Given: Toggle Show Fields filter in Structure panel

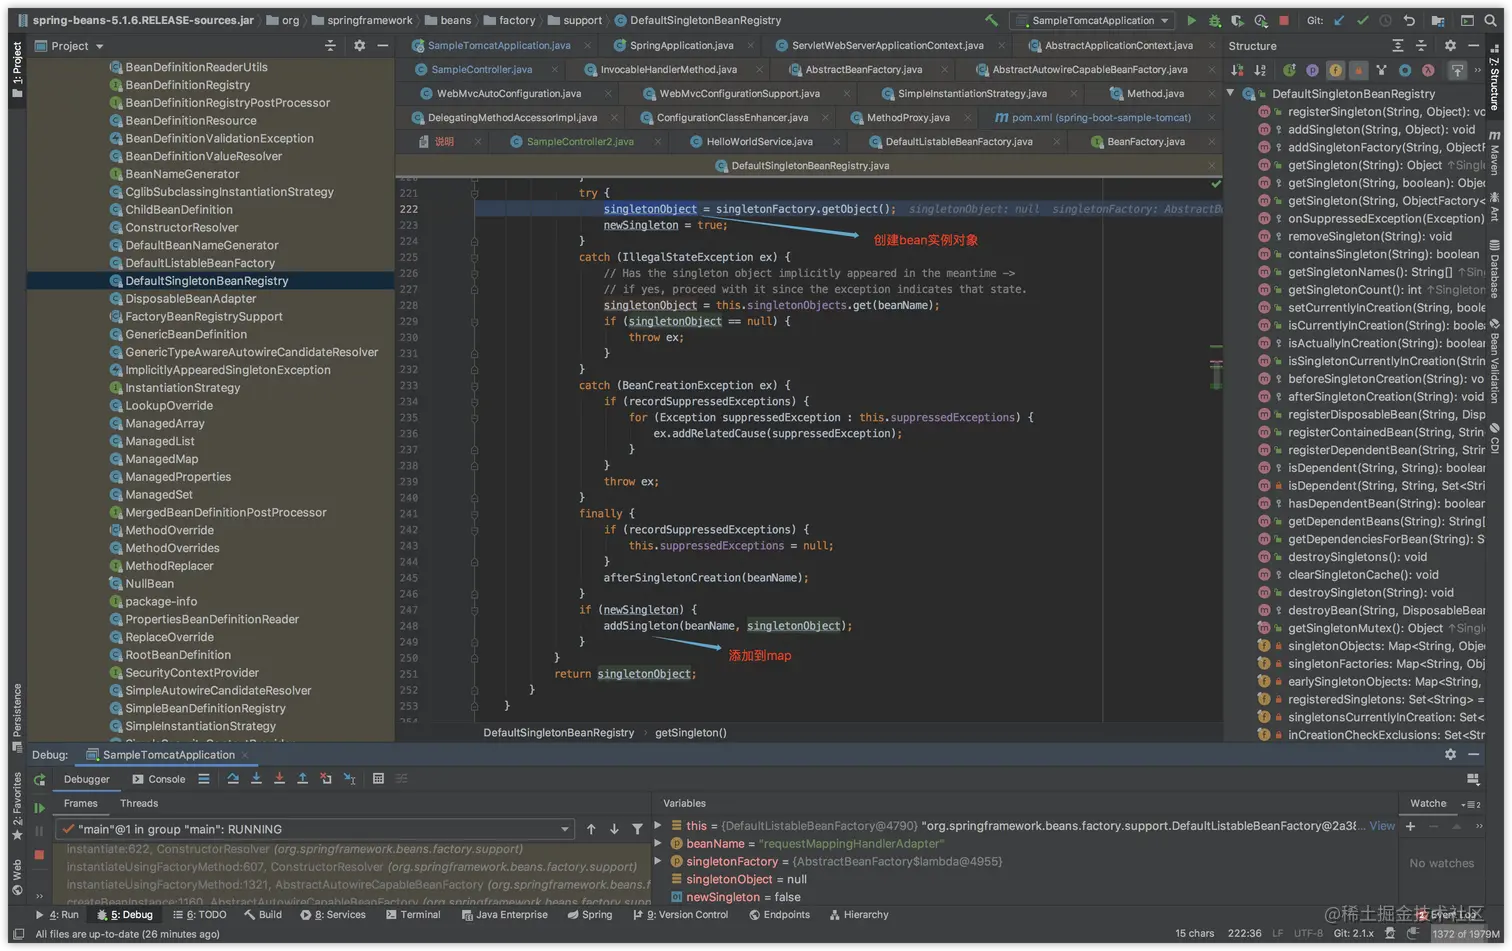Looking at the screenshot, I should [1335, 70].
